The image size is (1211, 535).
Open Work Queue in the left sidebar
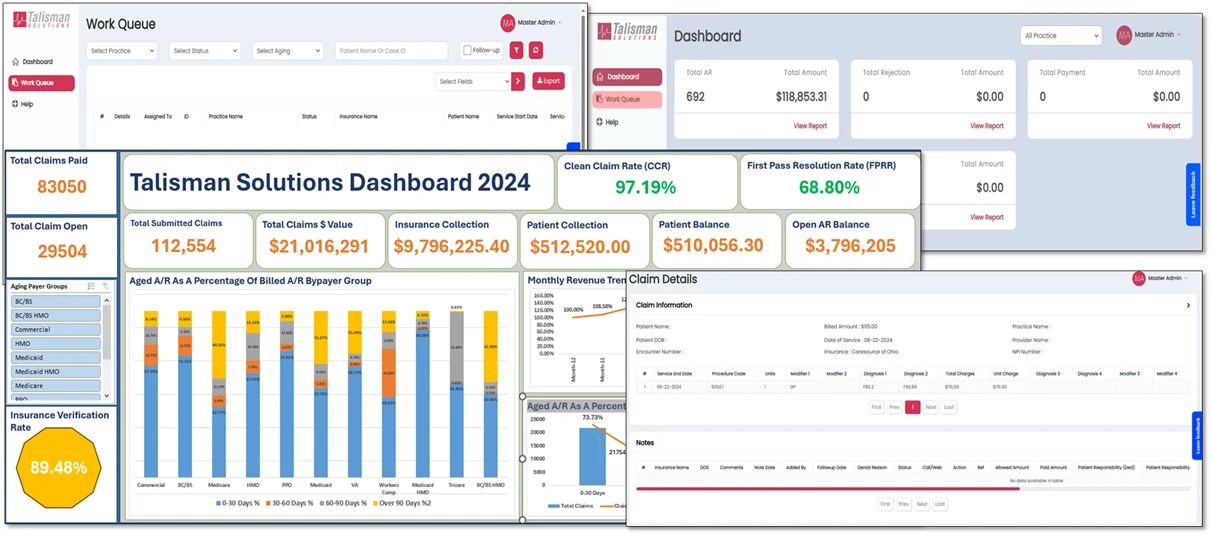pyautogui.click(x=41, y=83)
